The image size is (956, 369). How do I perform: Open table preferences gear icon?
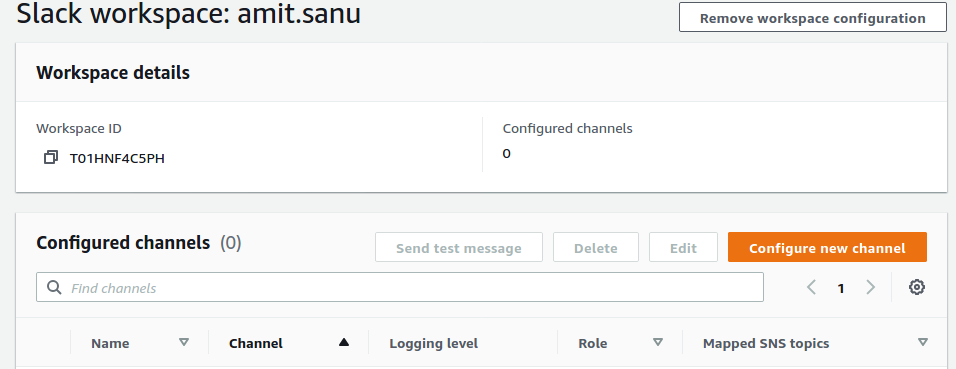917,287
